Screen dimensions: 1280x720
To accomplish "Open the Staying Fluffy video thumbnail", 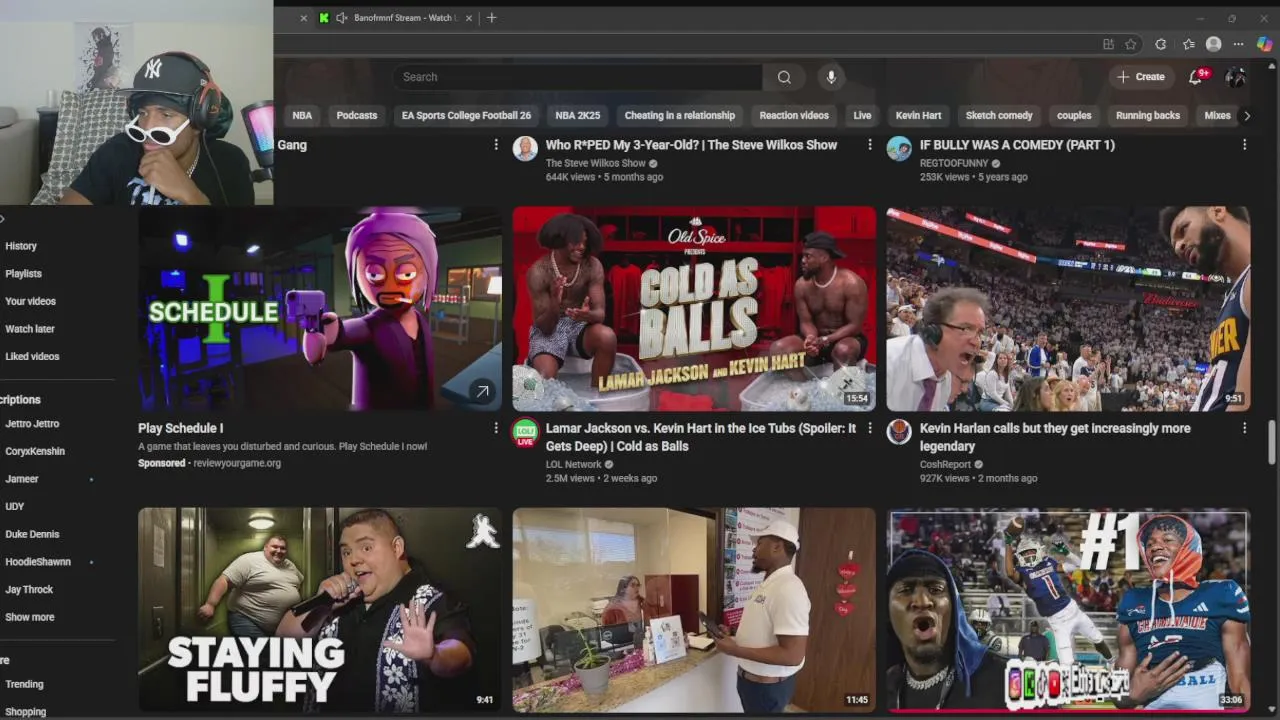I will (320, 610).
